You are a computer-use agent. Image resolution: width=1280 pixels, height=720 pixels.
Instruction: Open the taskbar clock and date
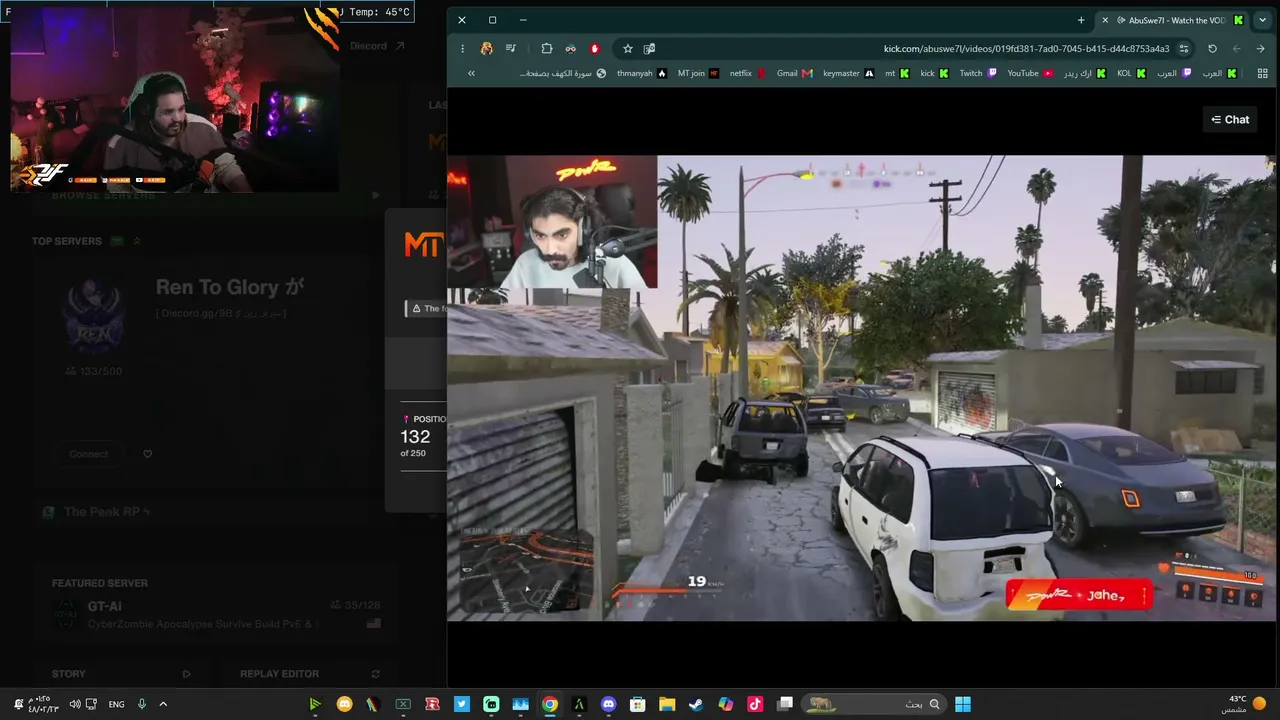click(43, 704)
